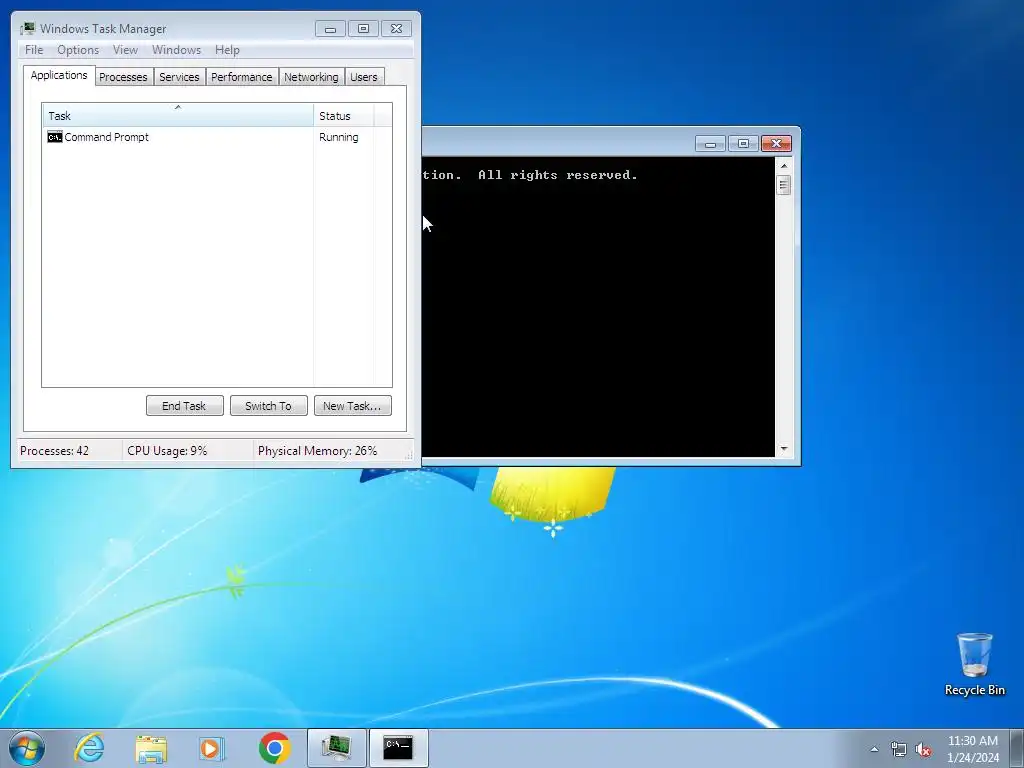Sort by the Status column header
The height and width of the screenshot is (768, 1024).
[x=344, y=115]
